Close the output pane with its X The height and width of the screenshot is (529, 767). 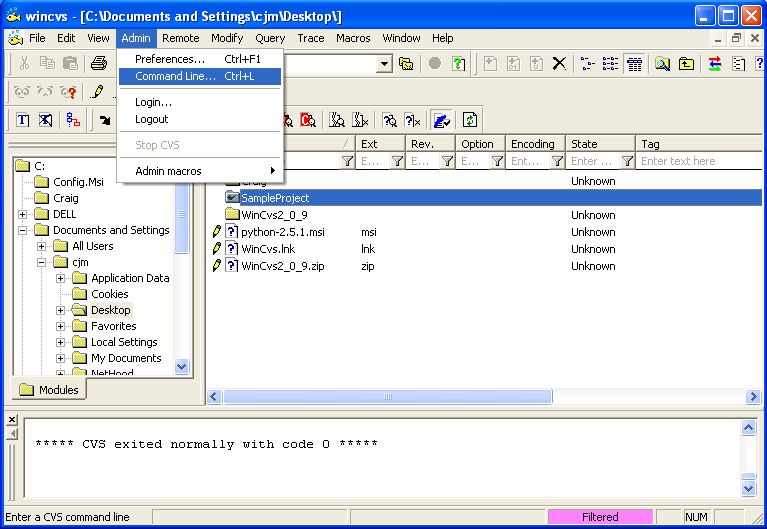coord(12,419)
